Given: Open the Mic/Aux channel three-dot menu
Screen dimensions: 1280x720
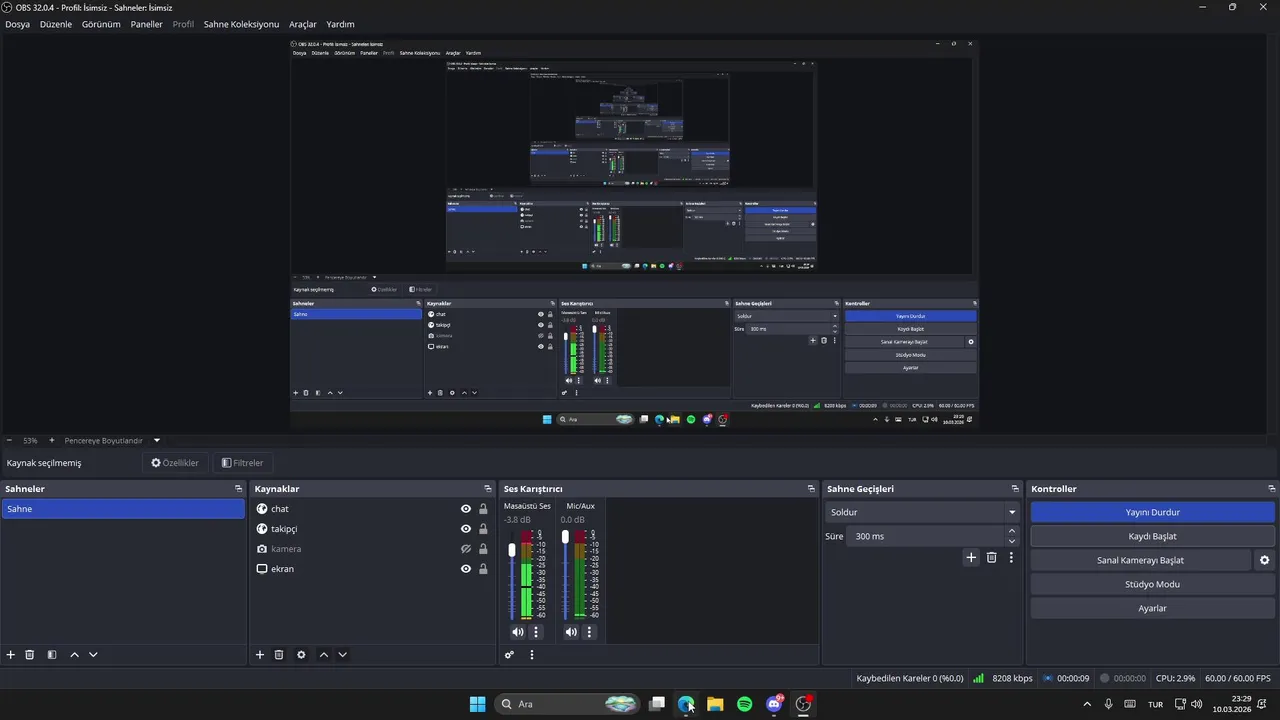Looking at the screenshot, I should click(589, 632).
